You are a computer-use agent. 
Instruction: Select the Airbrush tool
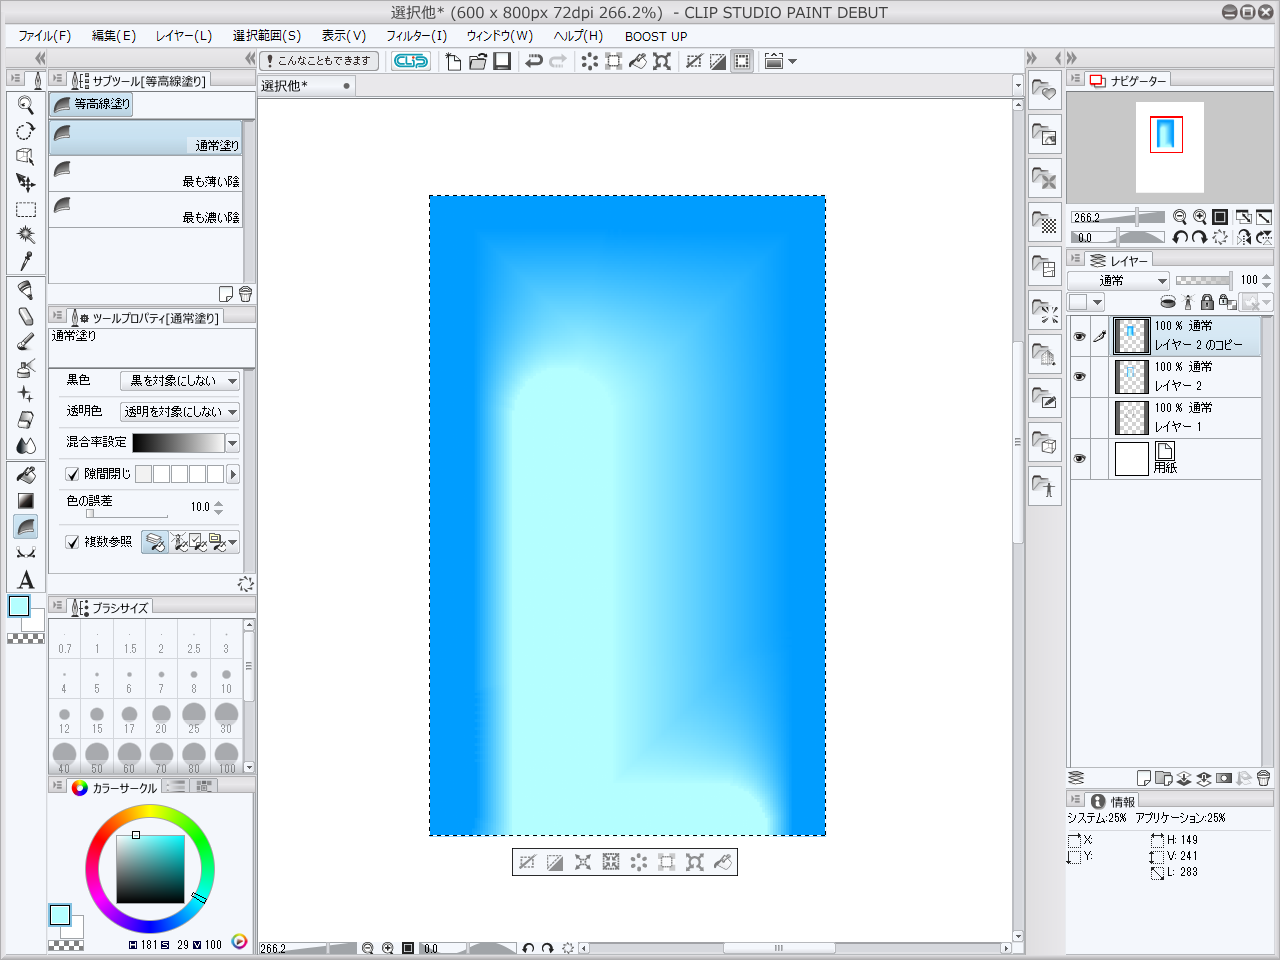point(26,368)
